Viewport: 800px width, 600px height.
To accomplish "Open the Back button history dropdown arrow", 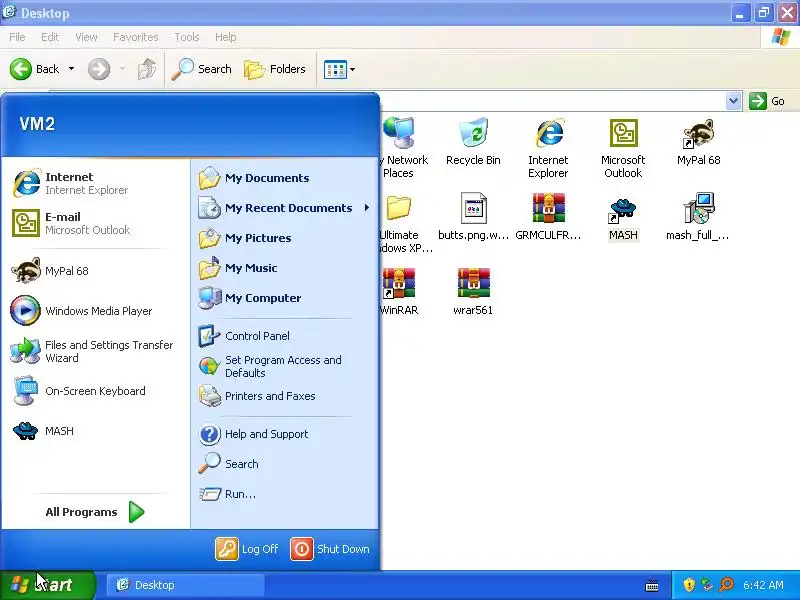I will [x=71, y=69].
